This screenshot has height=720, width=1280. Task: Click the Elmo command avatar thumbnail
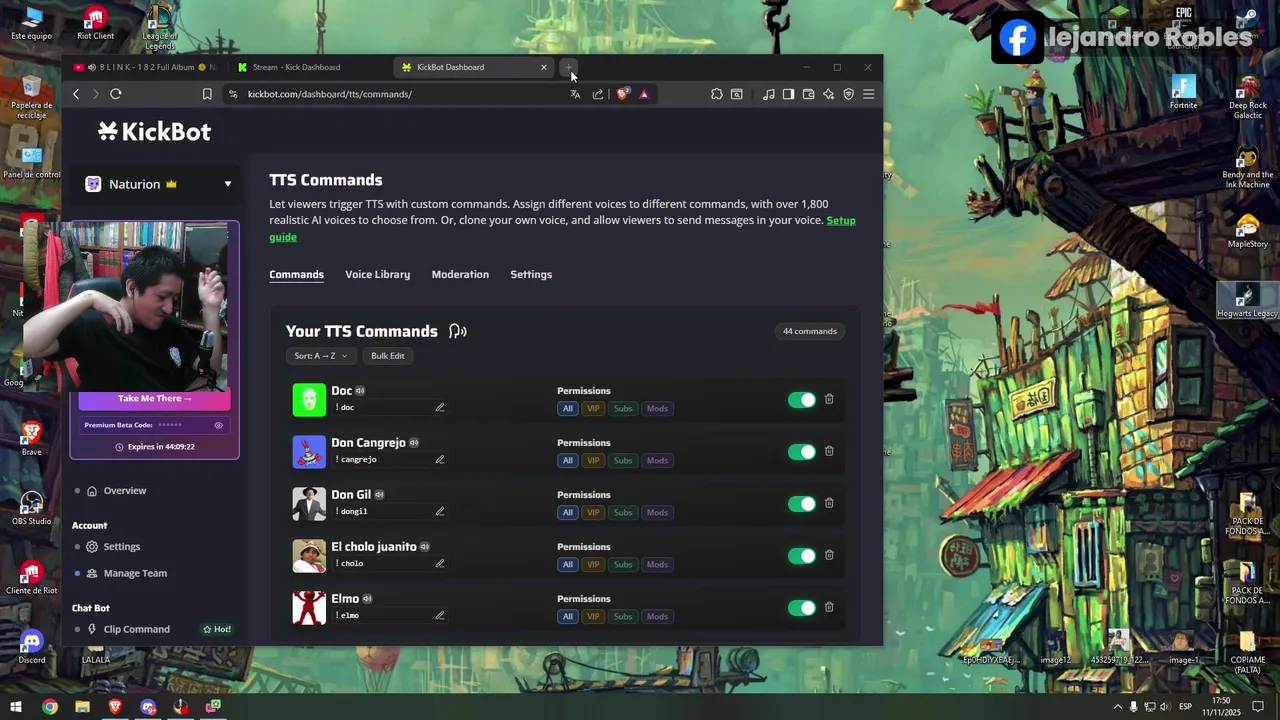(x=309, y=607)
